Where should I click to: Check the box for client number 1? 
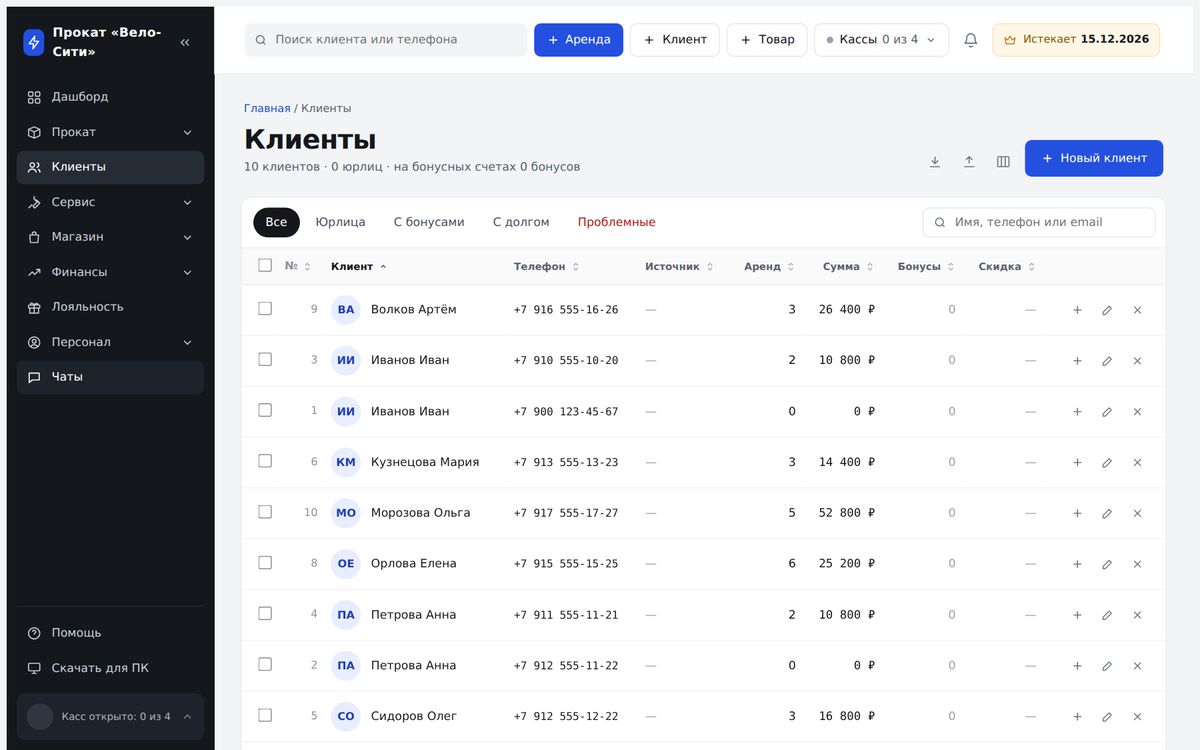[265, 410]
